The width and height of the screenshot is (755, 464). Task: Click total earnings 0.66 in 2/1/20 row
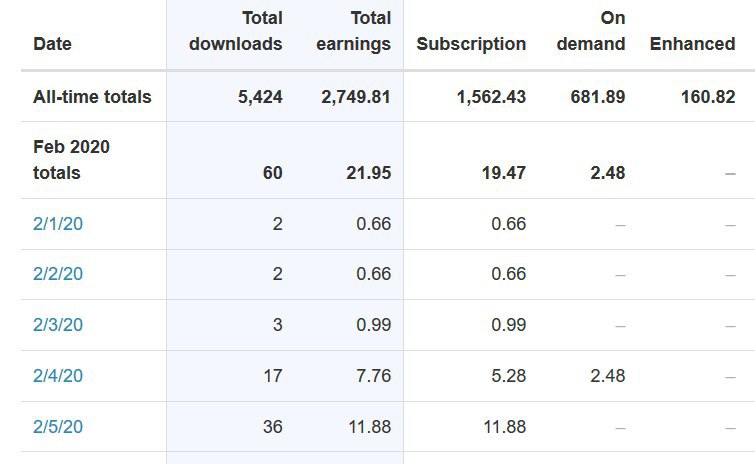(374, 224)
